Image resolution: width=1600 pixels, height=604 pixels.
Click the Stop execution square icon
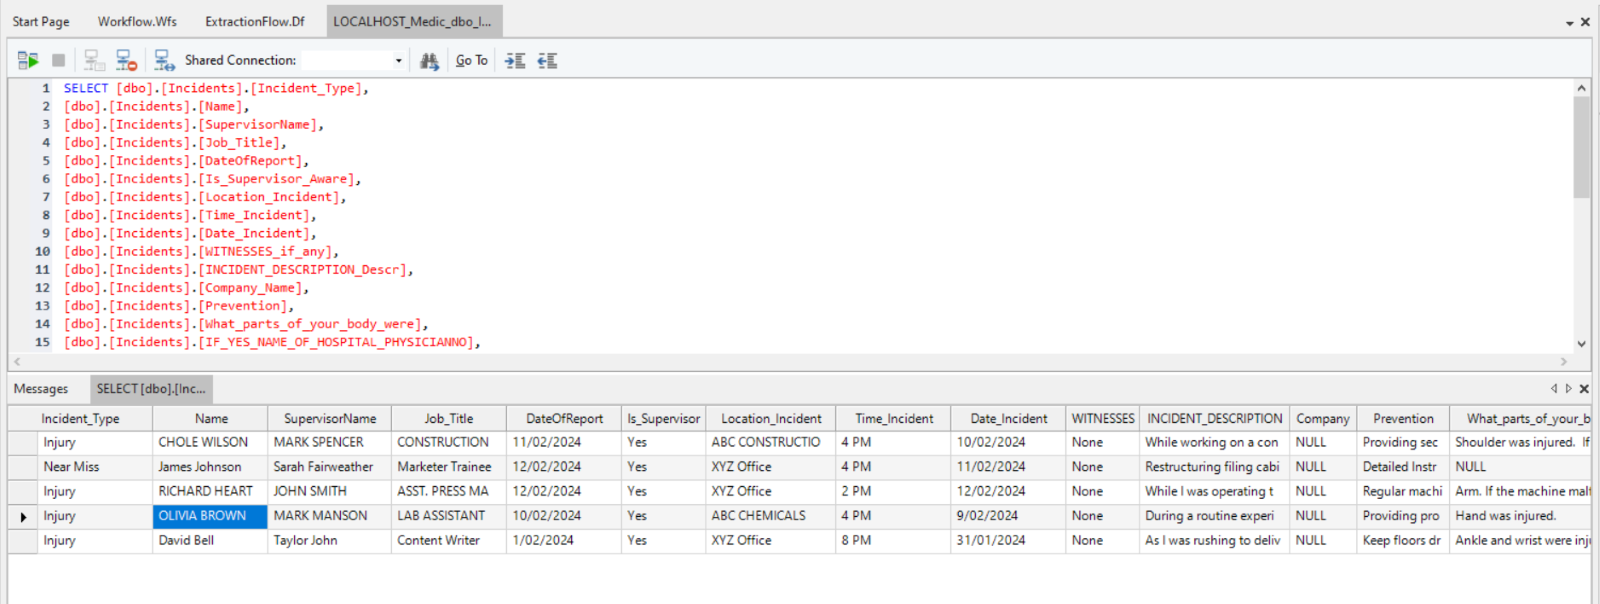(x=59, y=61)
